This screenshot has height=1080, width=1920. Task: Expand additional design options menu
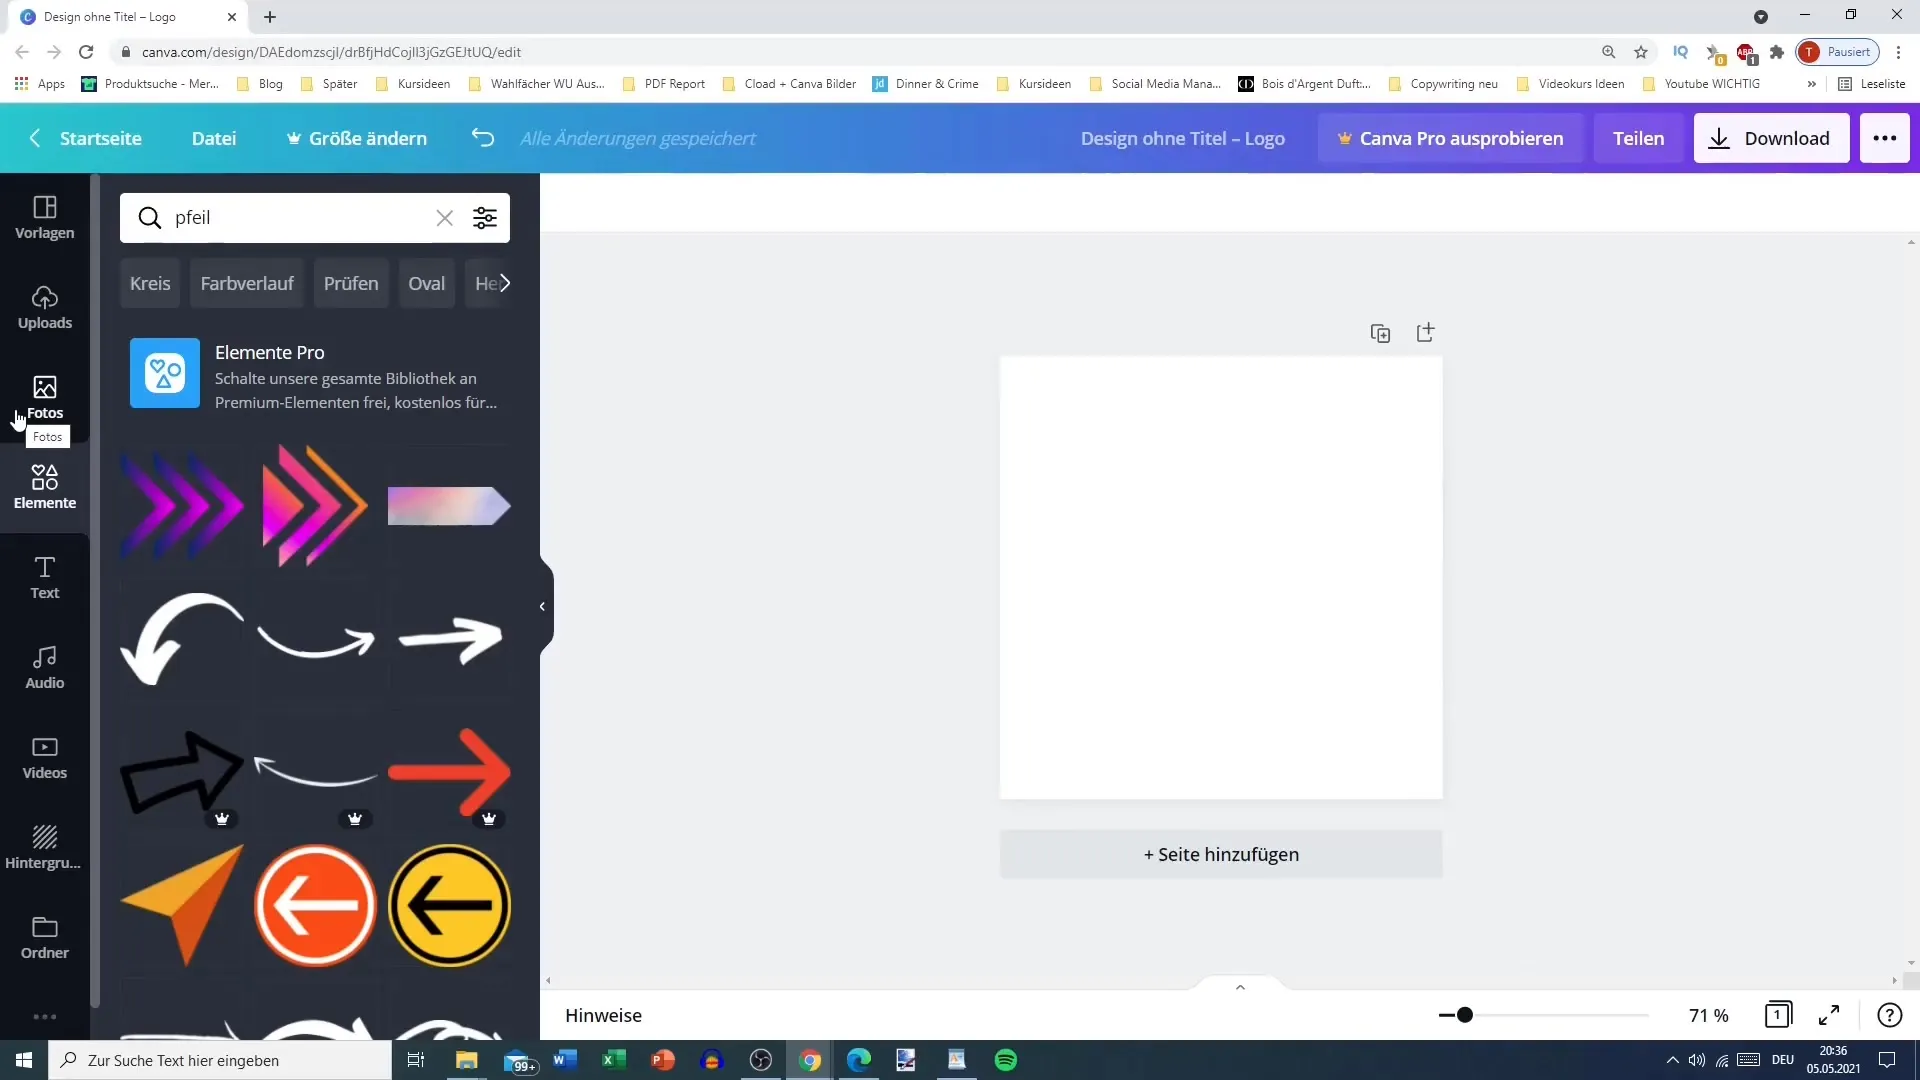(1886, 137)
